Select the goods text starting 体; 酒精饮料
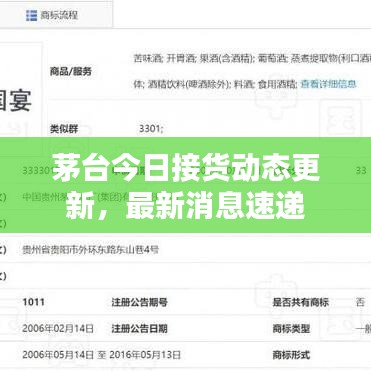 [215, 84]
